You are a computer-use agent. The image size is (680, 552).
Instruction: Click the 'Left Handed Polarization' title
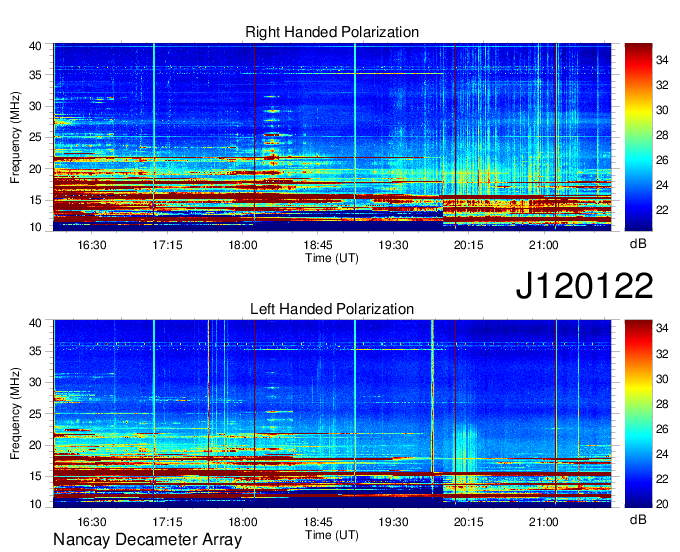(x=332, y=309)
